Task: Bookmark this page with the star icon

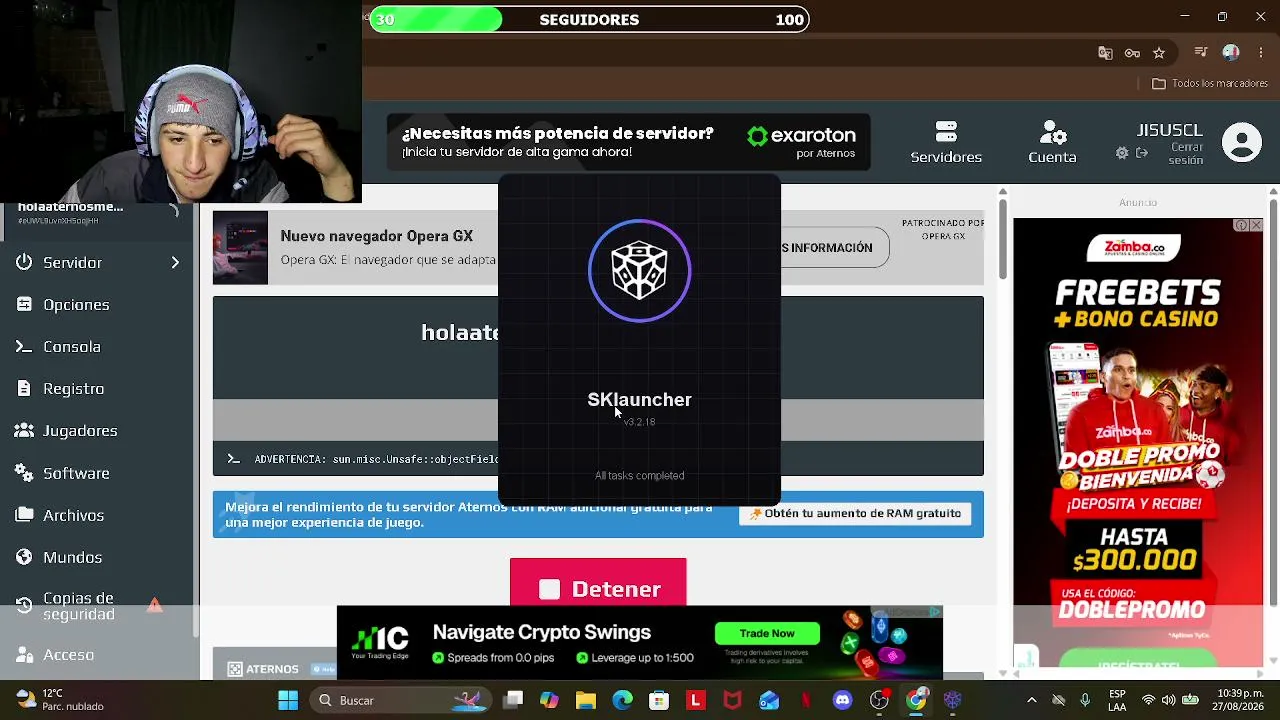Action: pyautogui.click(x=1159, y=53)
